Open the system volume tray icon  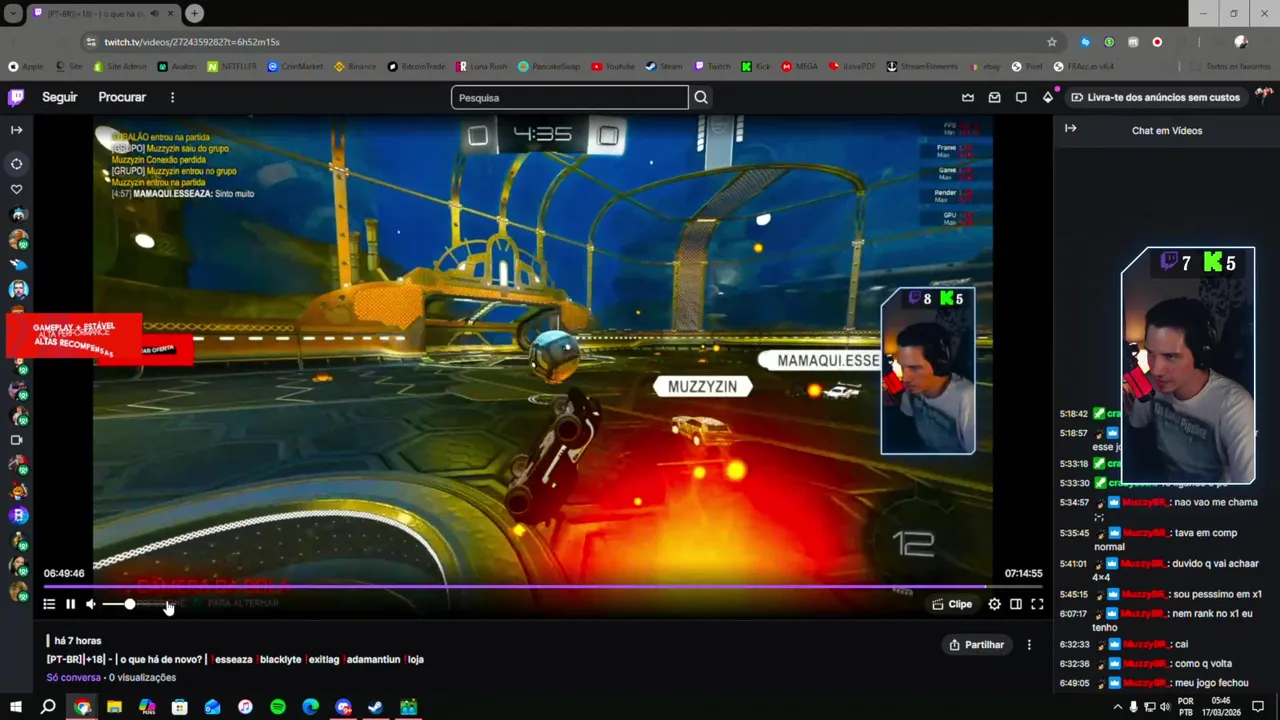tap(1165, 707)
